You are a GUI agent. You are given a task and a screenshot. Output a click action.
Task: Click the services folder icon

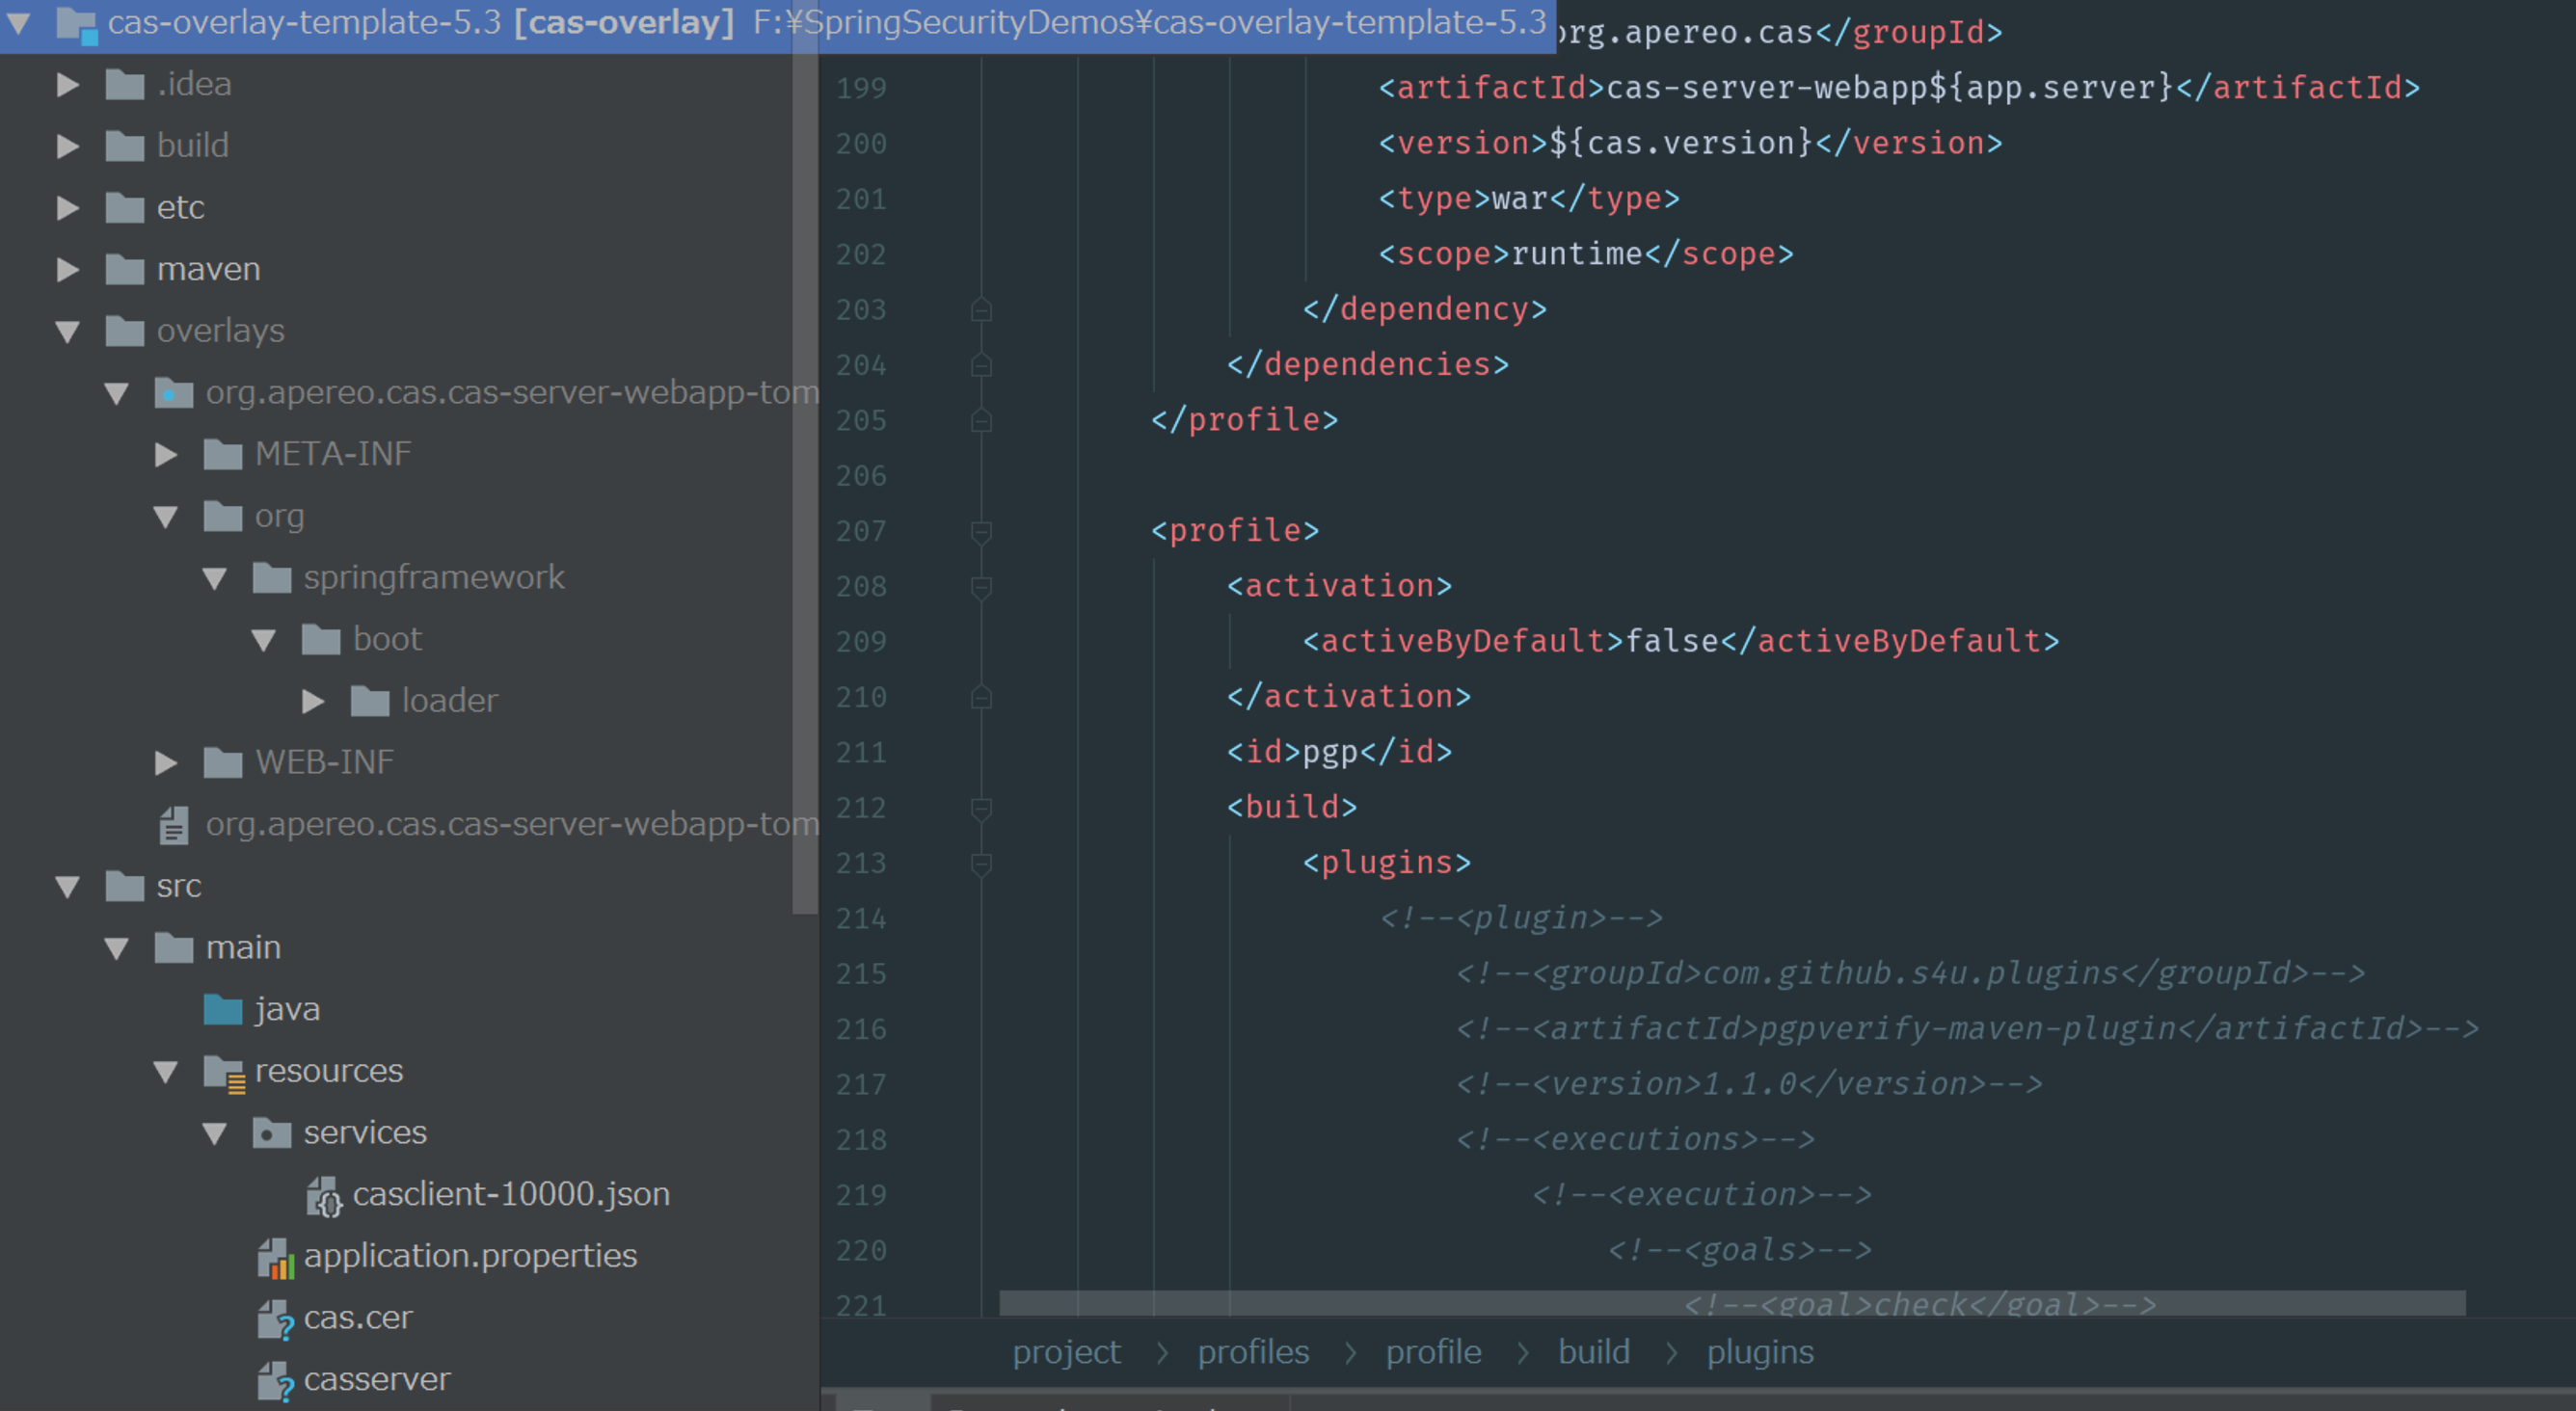point(271,1133)
